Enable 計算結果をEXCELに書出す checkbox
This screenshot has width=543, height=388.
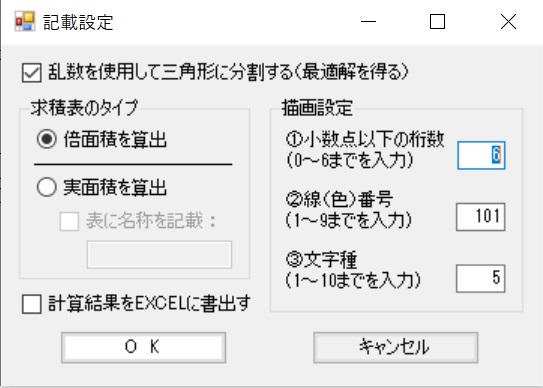pyautogui.click(x=32, y=304)
